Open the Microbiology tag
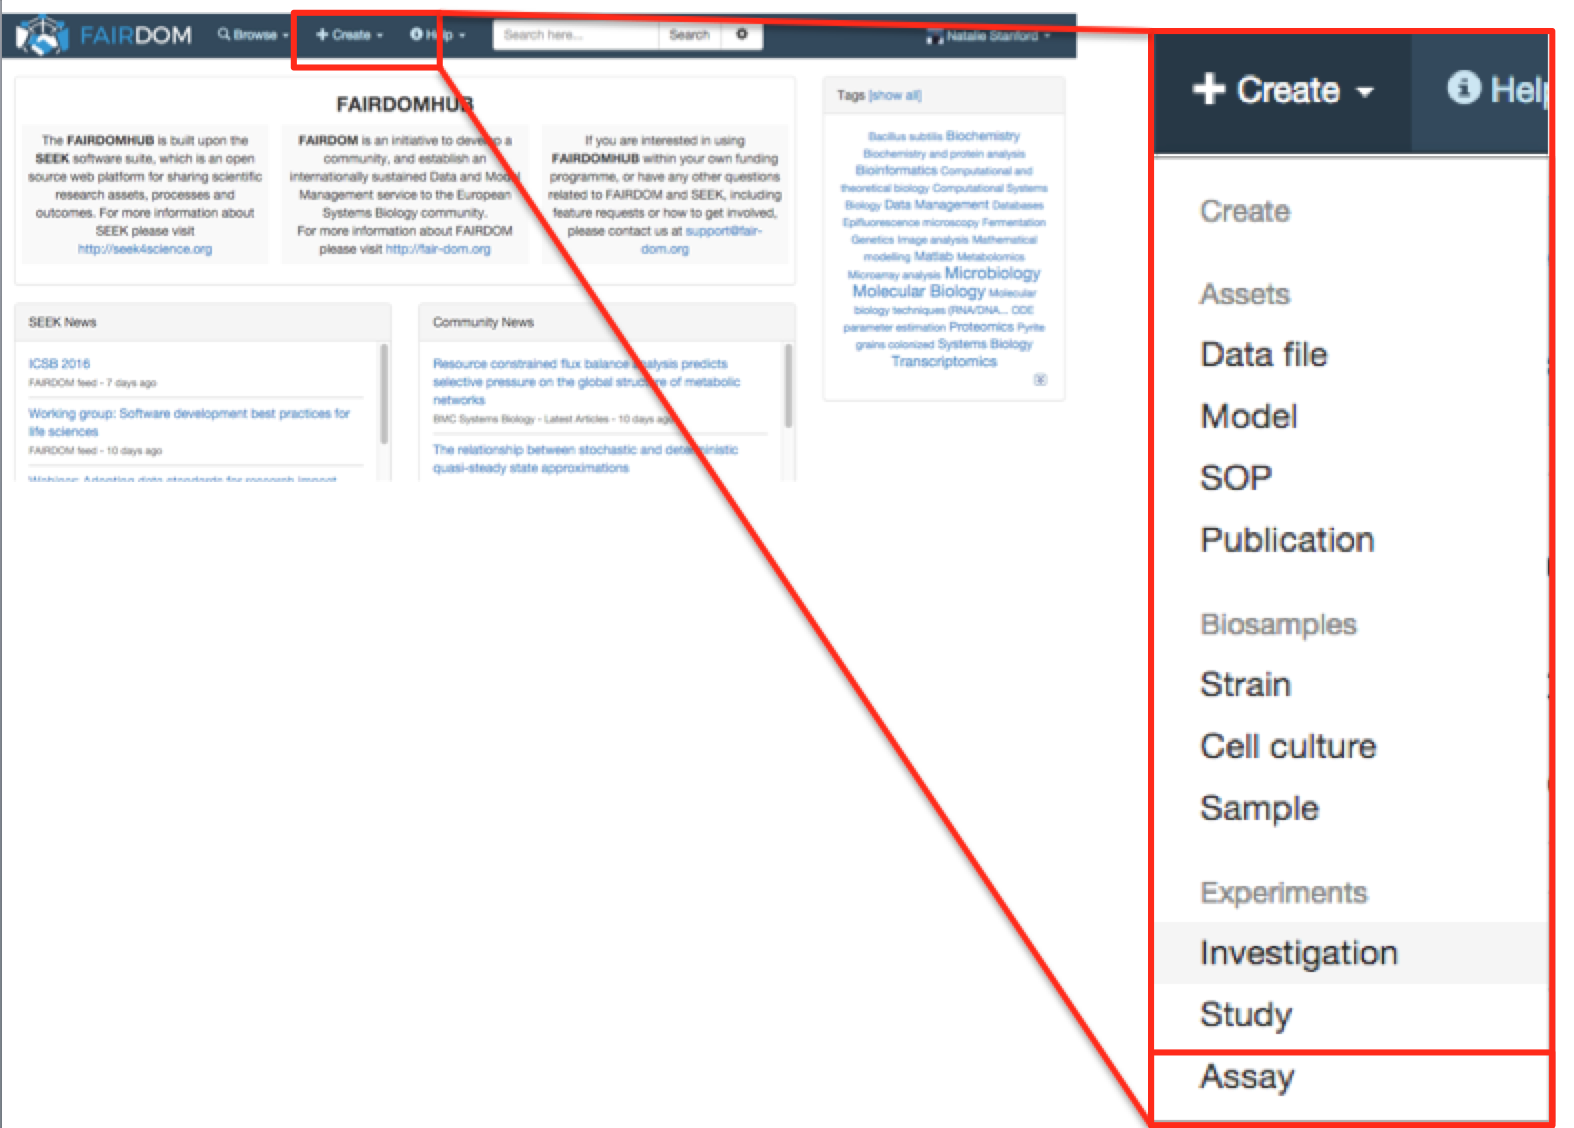Viewport: 1574px width, 1128px height. tap(992, 273)
